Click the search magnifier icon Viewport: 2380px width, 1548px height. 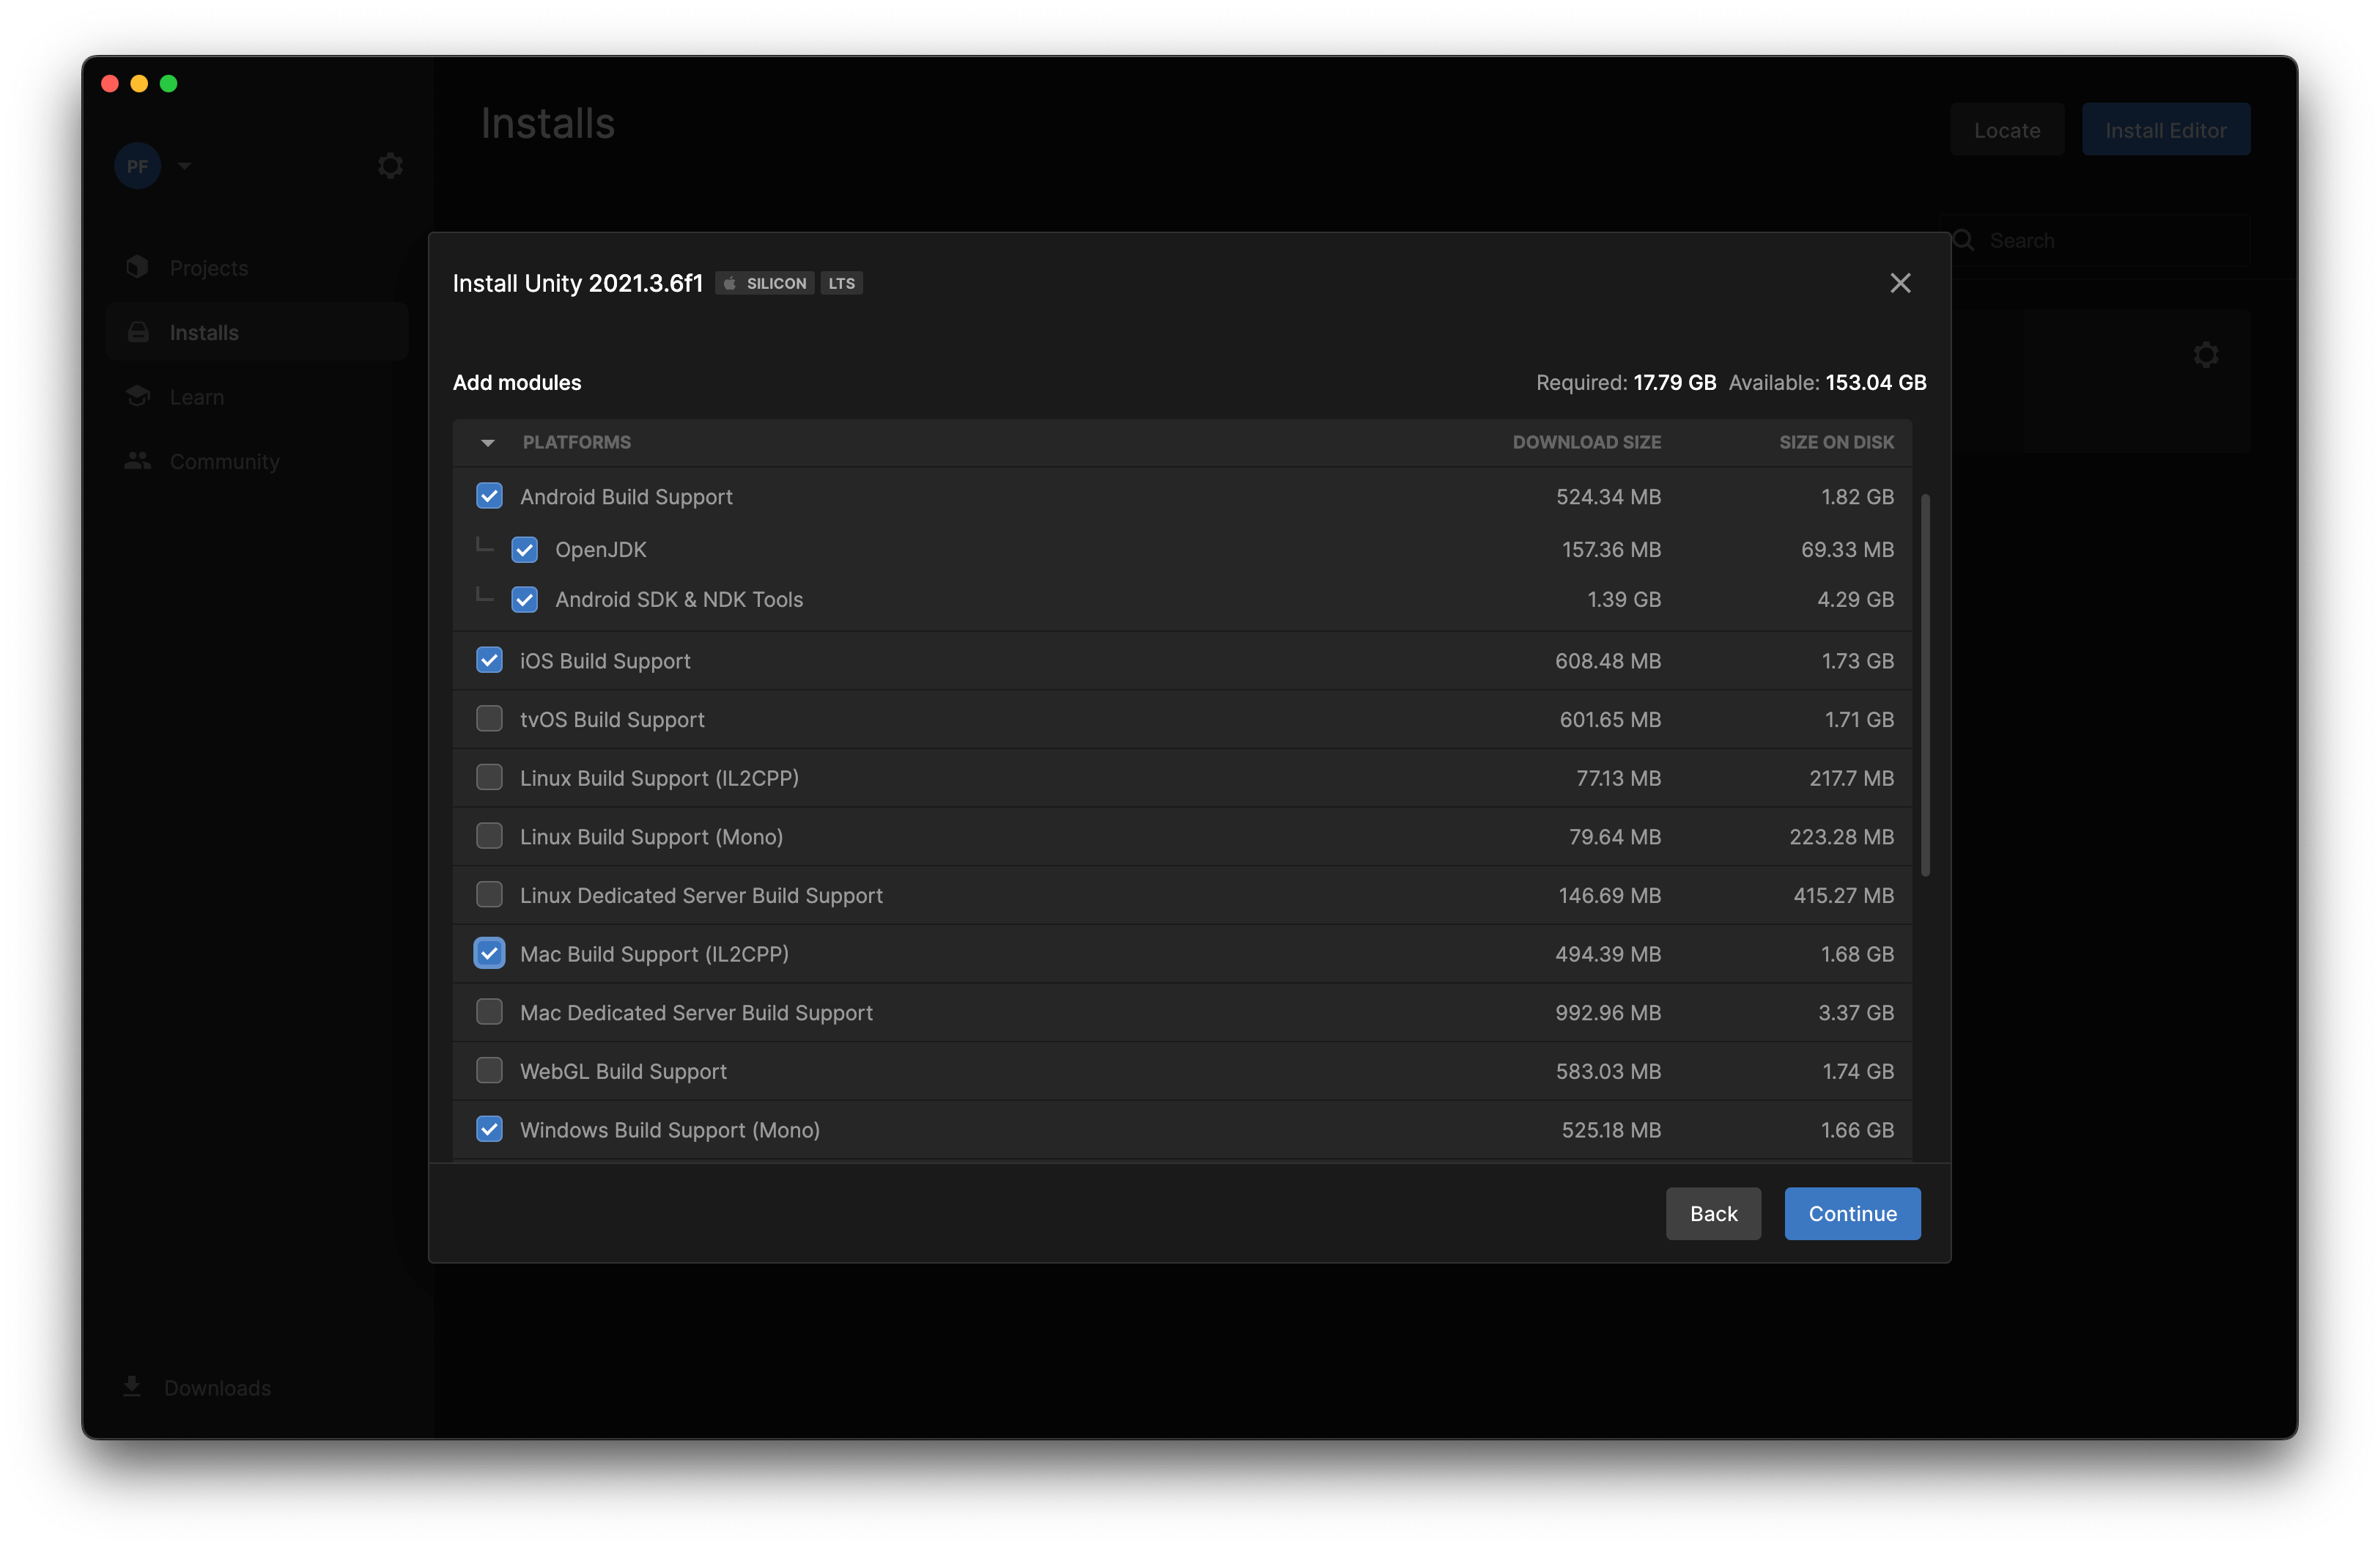coord(1964,240)
